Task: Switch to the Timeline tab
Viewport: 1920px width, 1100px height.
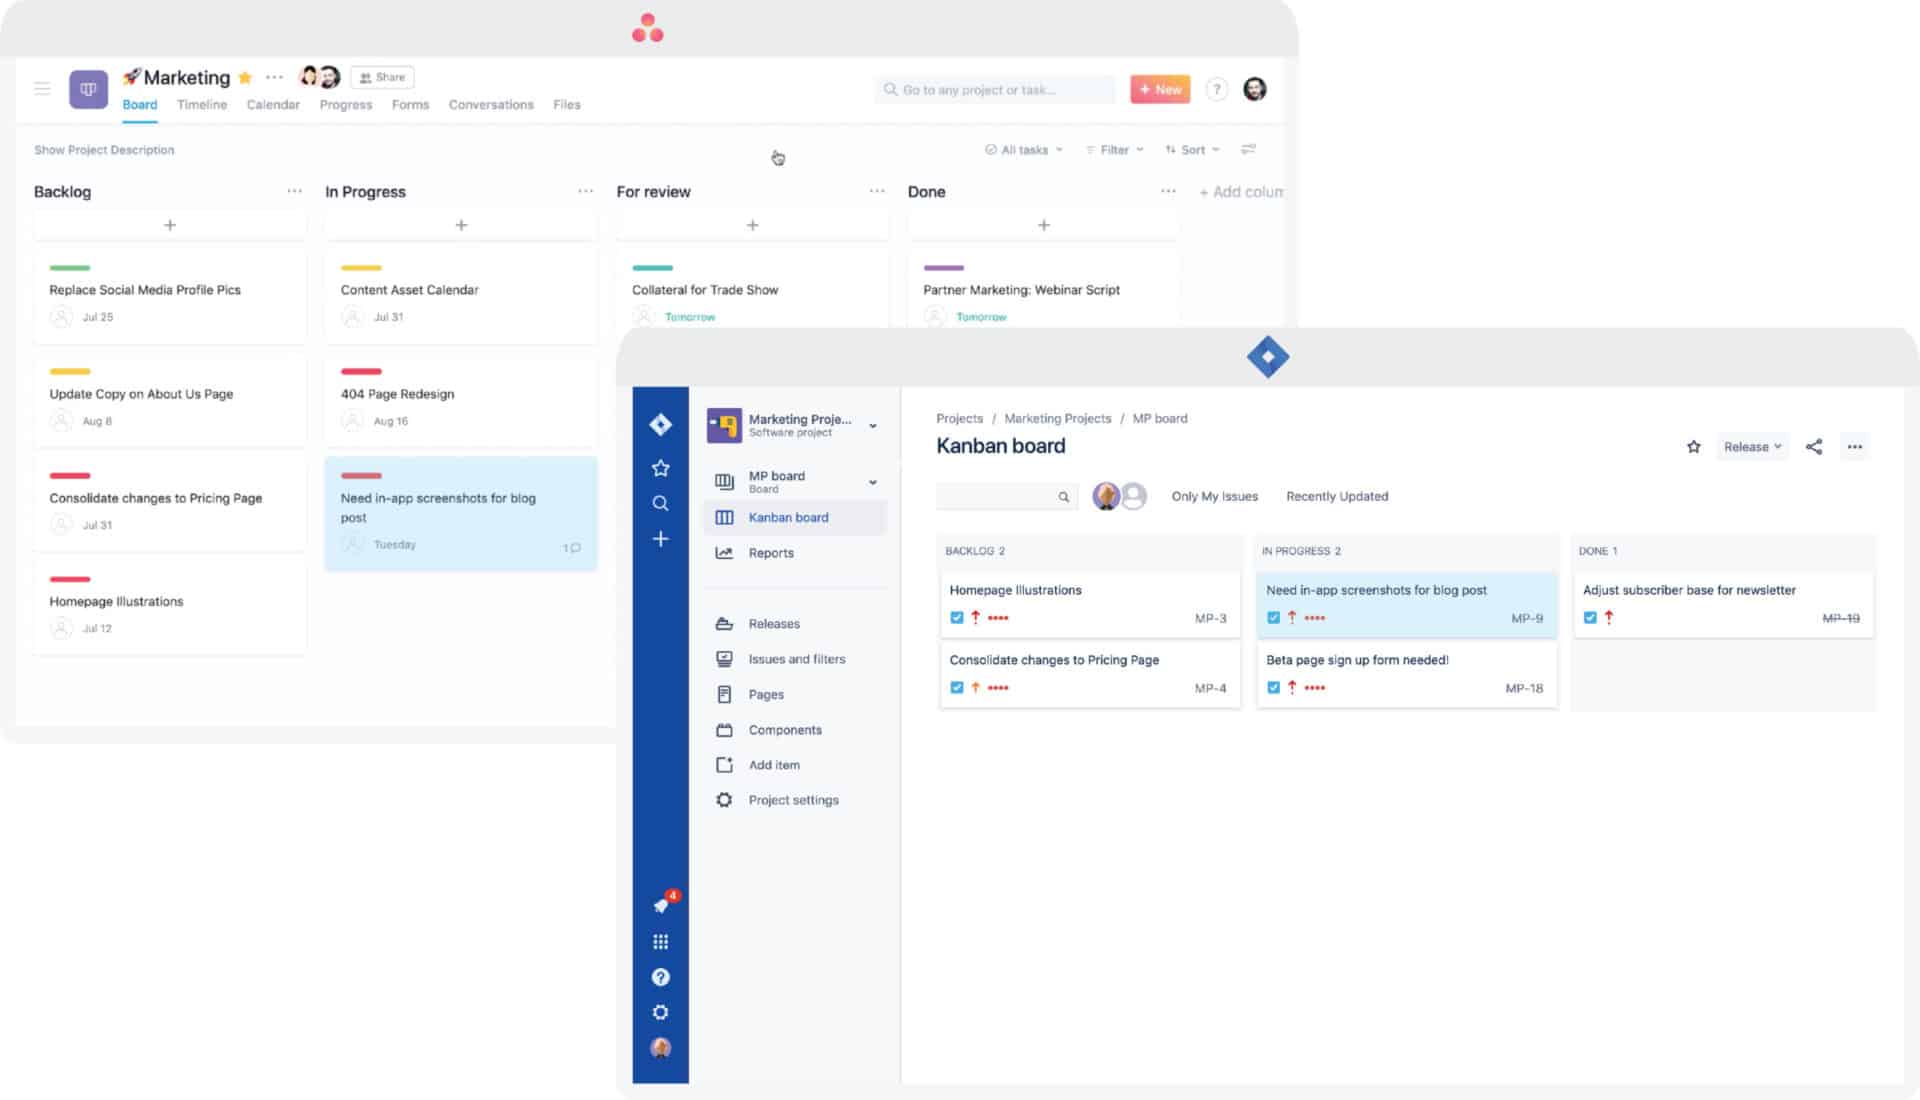Action: point(201,104)
